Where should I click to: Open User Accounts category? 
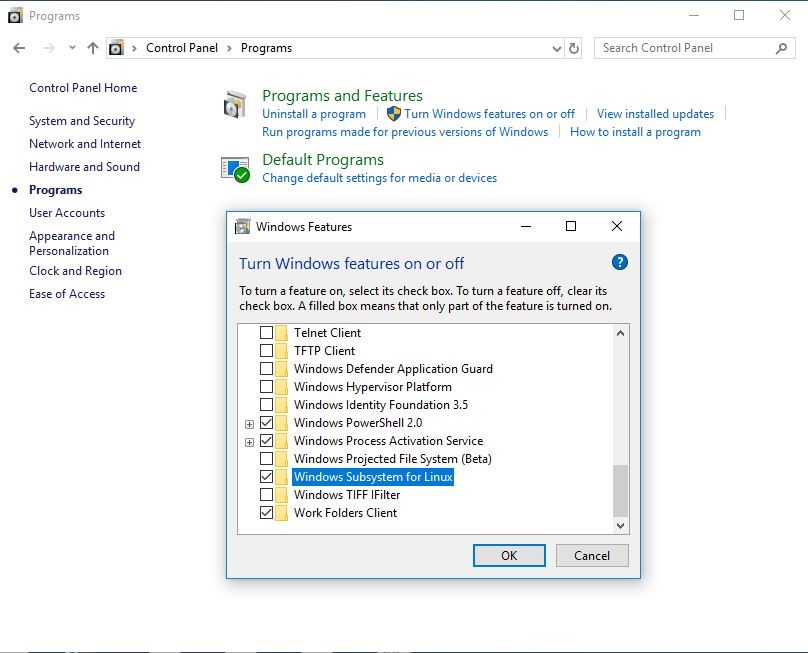(x=67, y=213)
